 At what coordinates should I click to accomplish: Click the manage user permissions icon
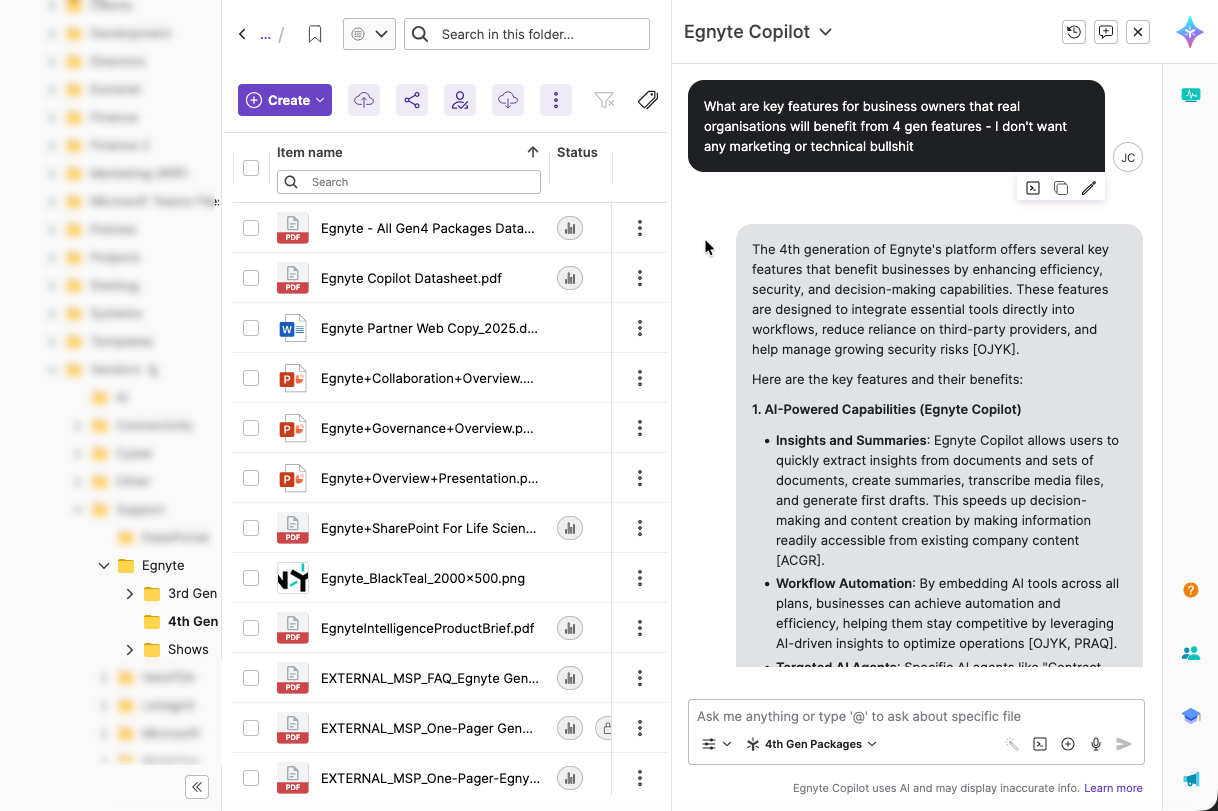[460, 100]
